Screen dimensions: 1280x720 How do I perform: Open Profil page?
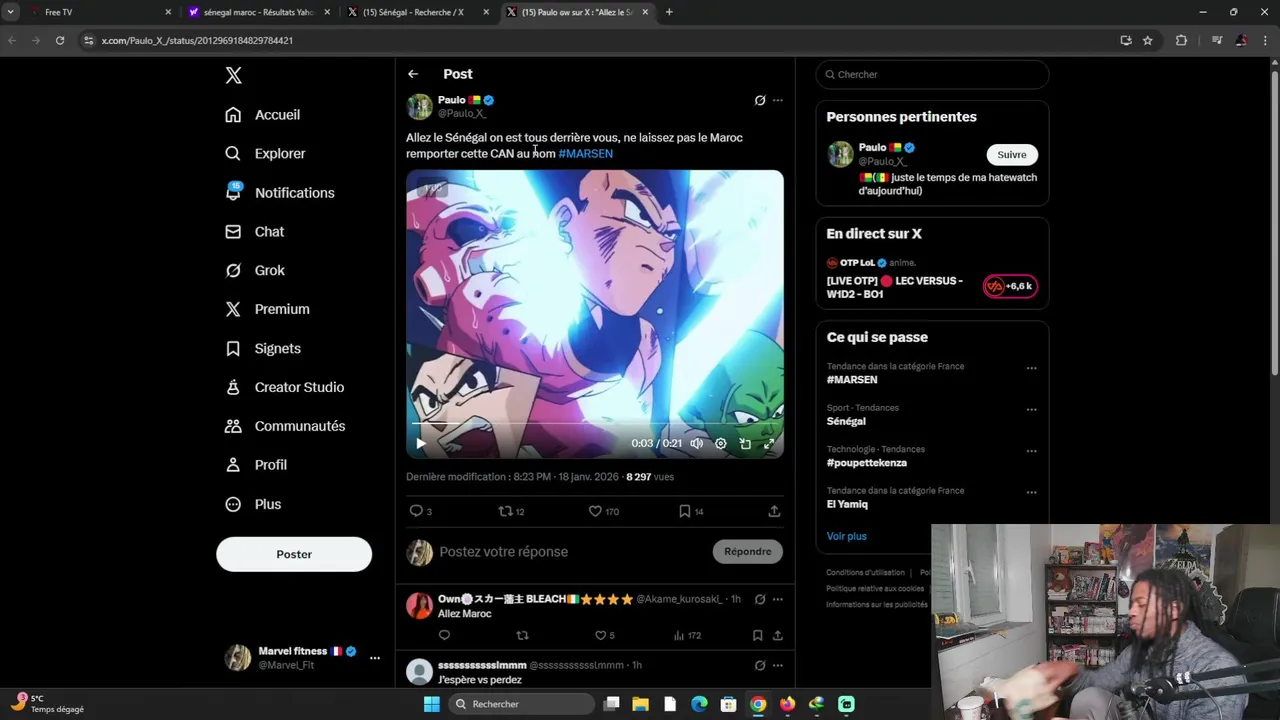[256, 465]
